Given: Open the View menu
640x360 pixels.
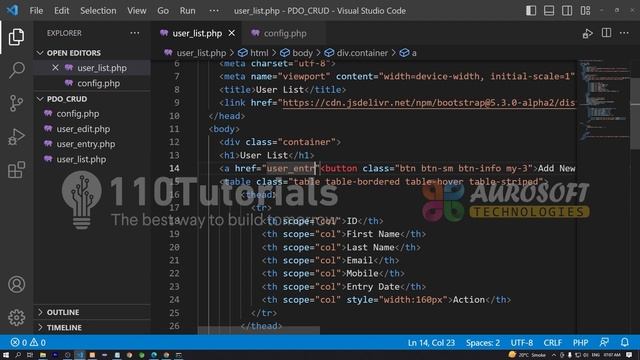Looking at the screenshot, I should 137,11.
